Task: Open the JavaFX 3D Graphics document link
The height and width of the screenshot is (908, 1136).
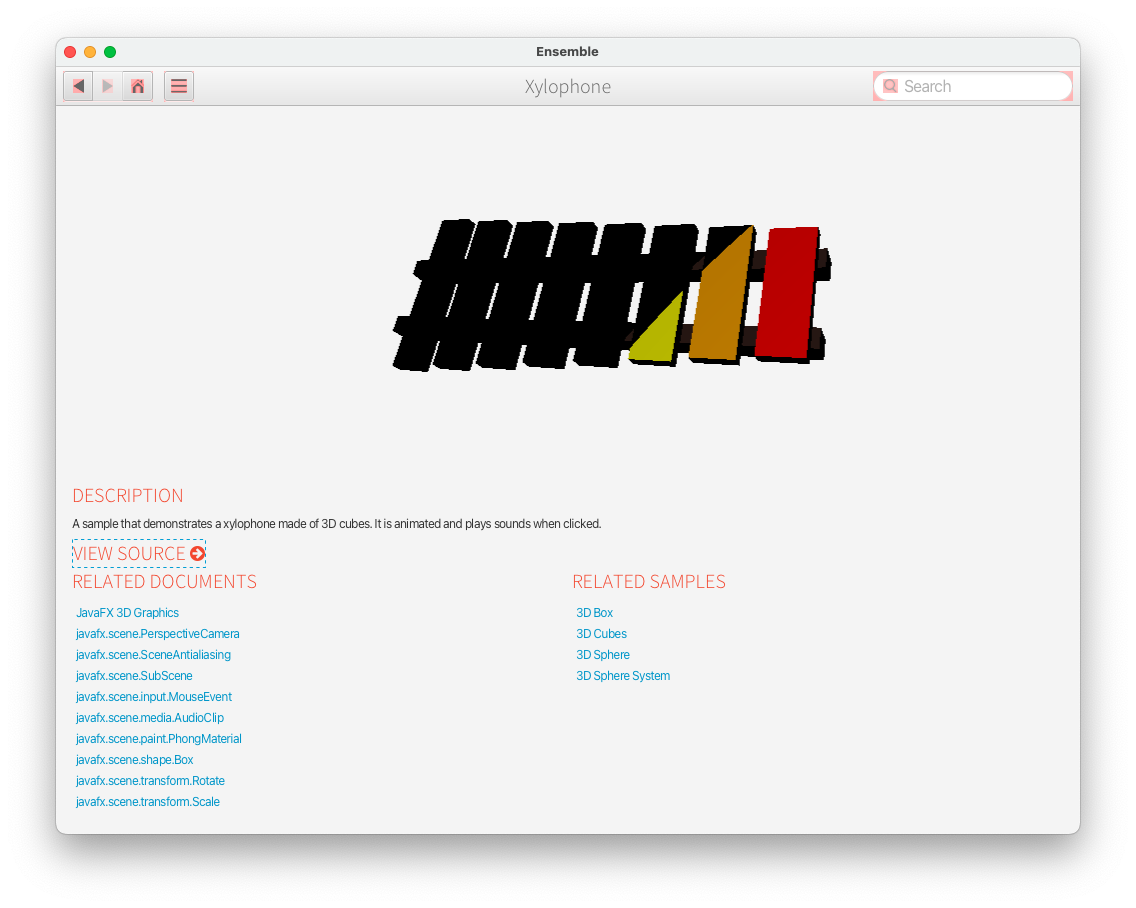Action: point(127,613)
